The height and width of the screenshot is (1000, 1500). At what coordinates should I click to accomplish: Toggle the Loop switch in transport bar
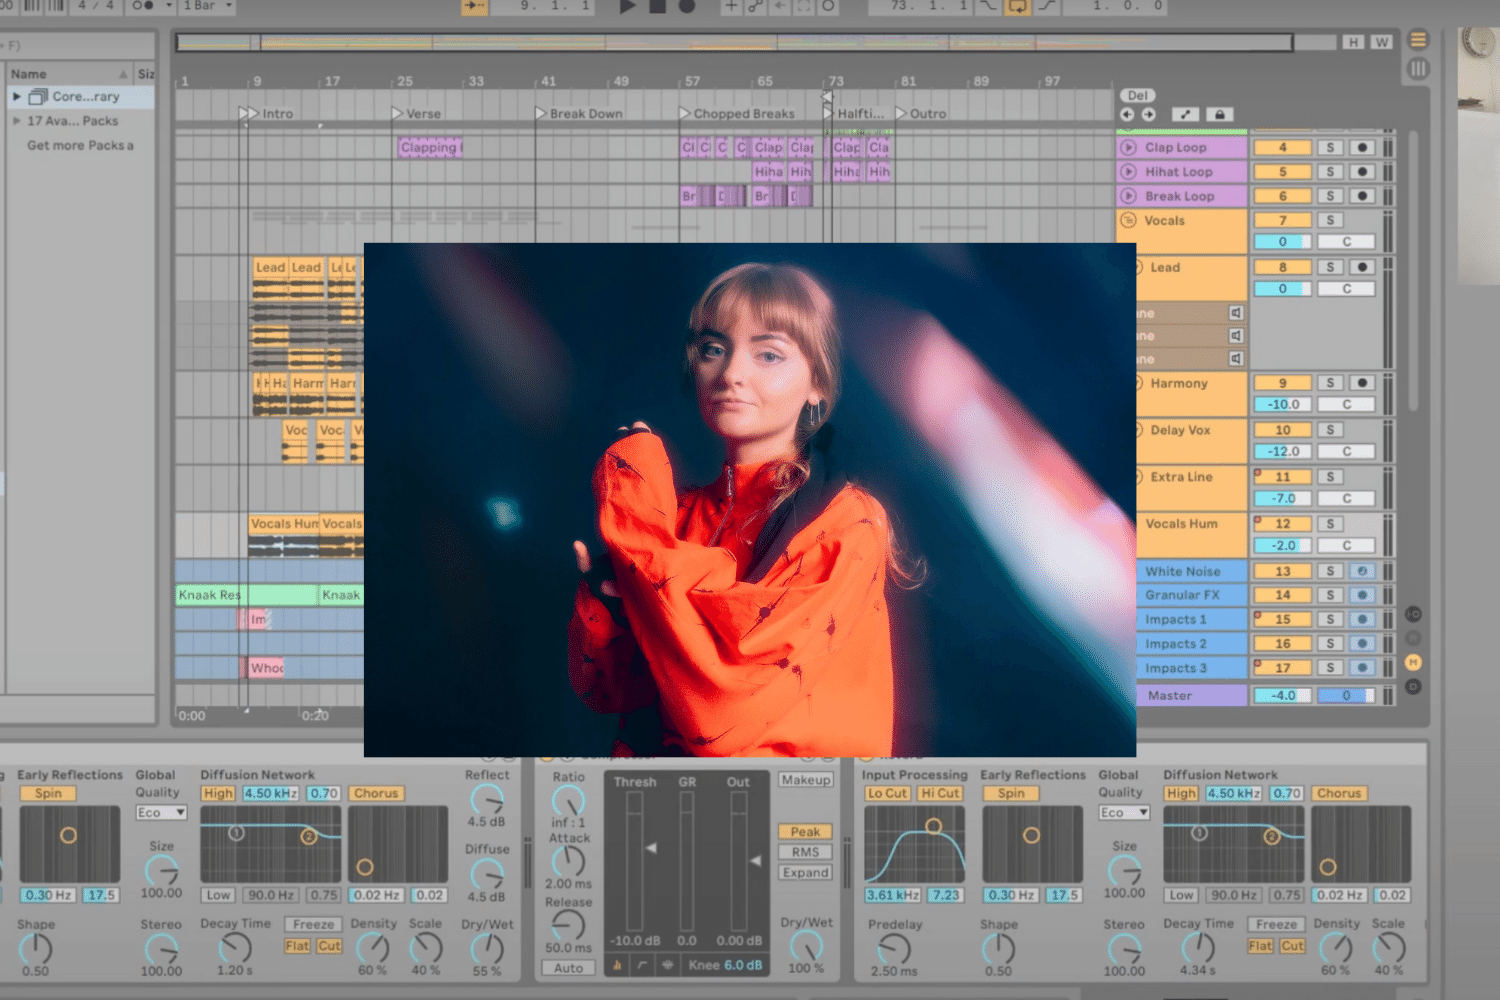1017,6
